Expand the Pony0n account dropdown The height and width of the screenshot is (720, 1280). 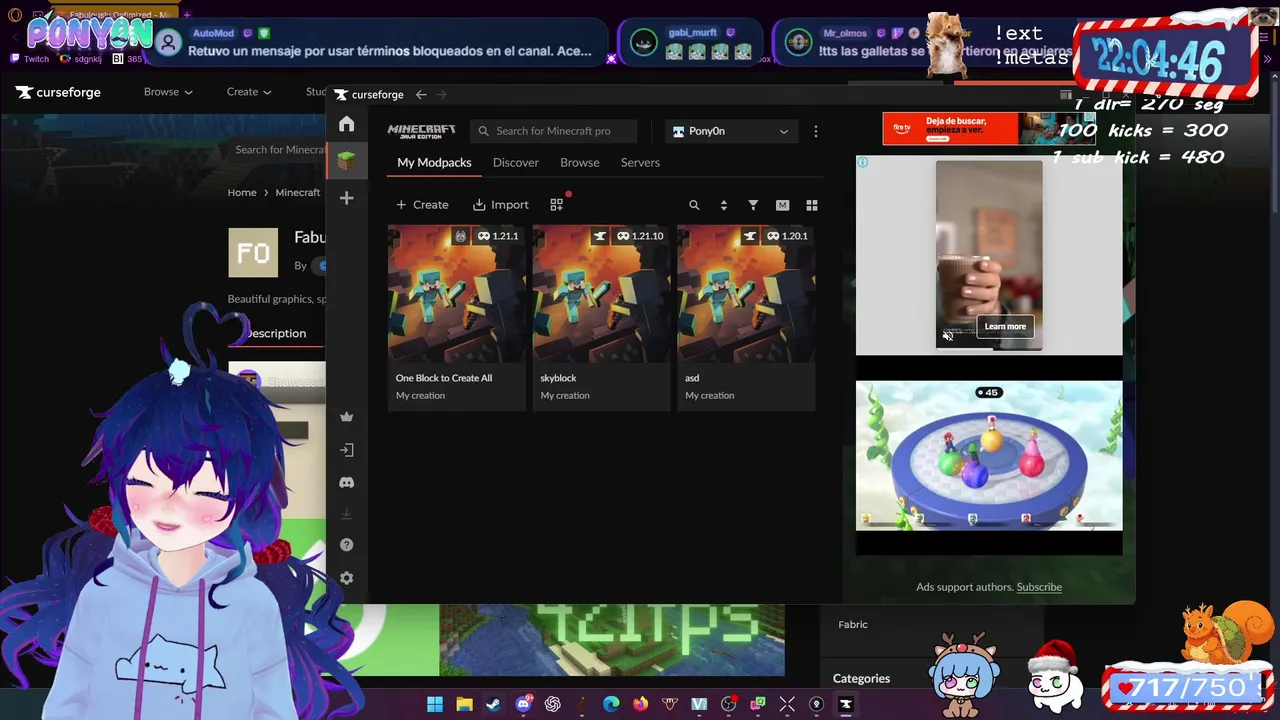(x=731, y=131)
